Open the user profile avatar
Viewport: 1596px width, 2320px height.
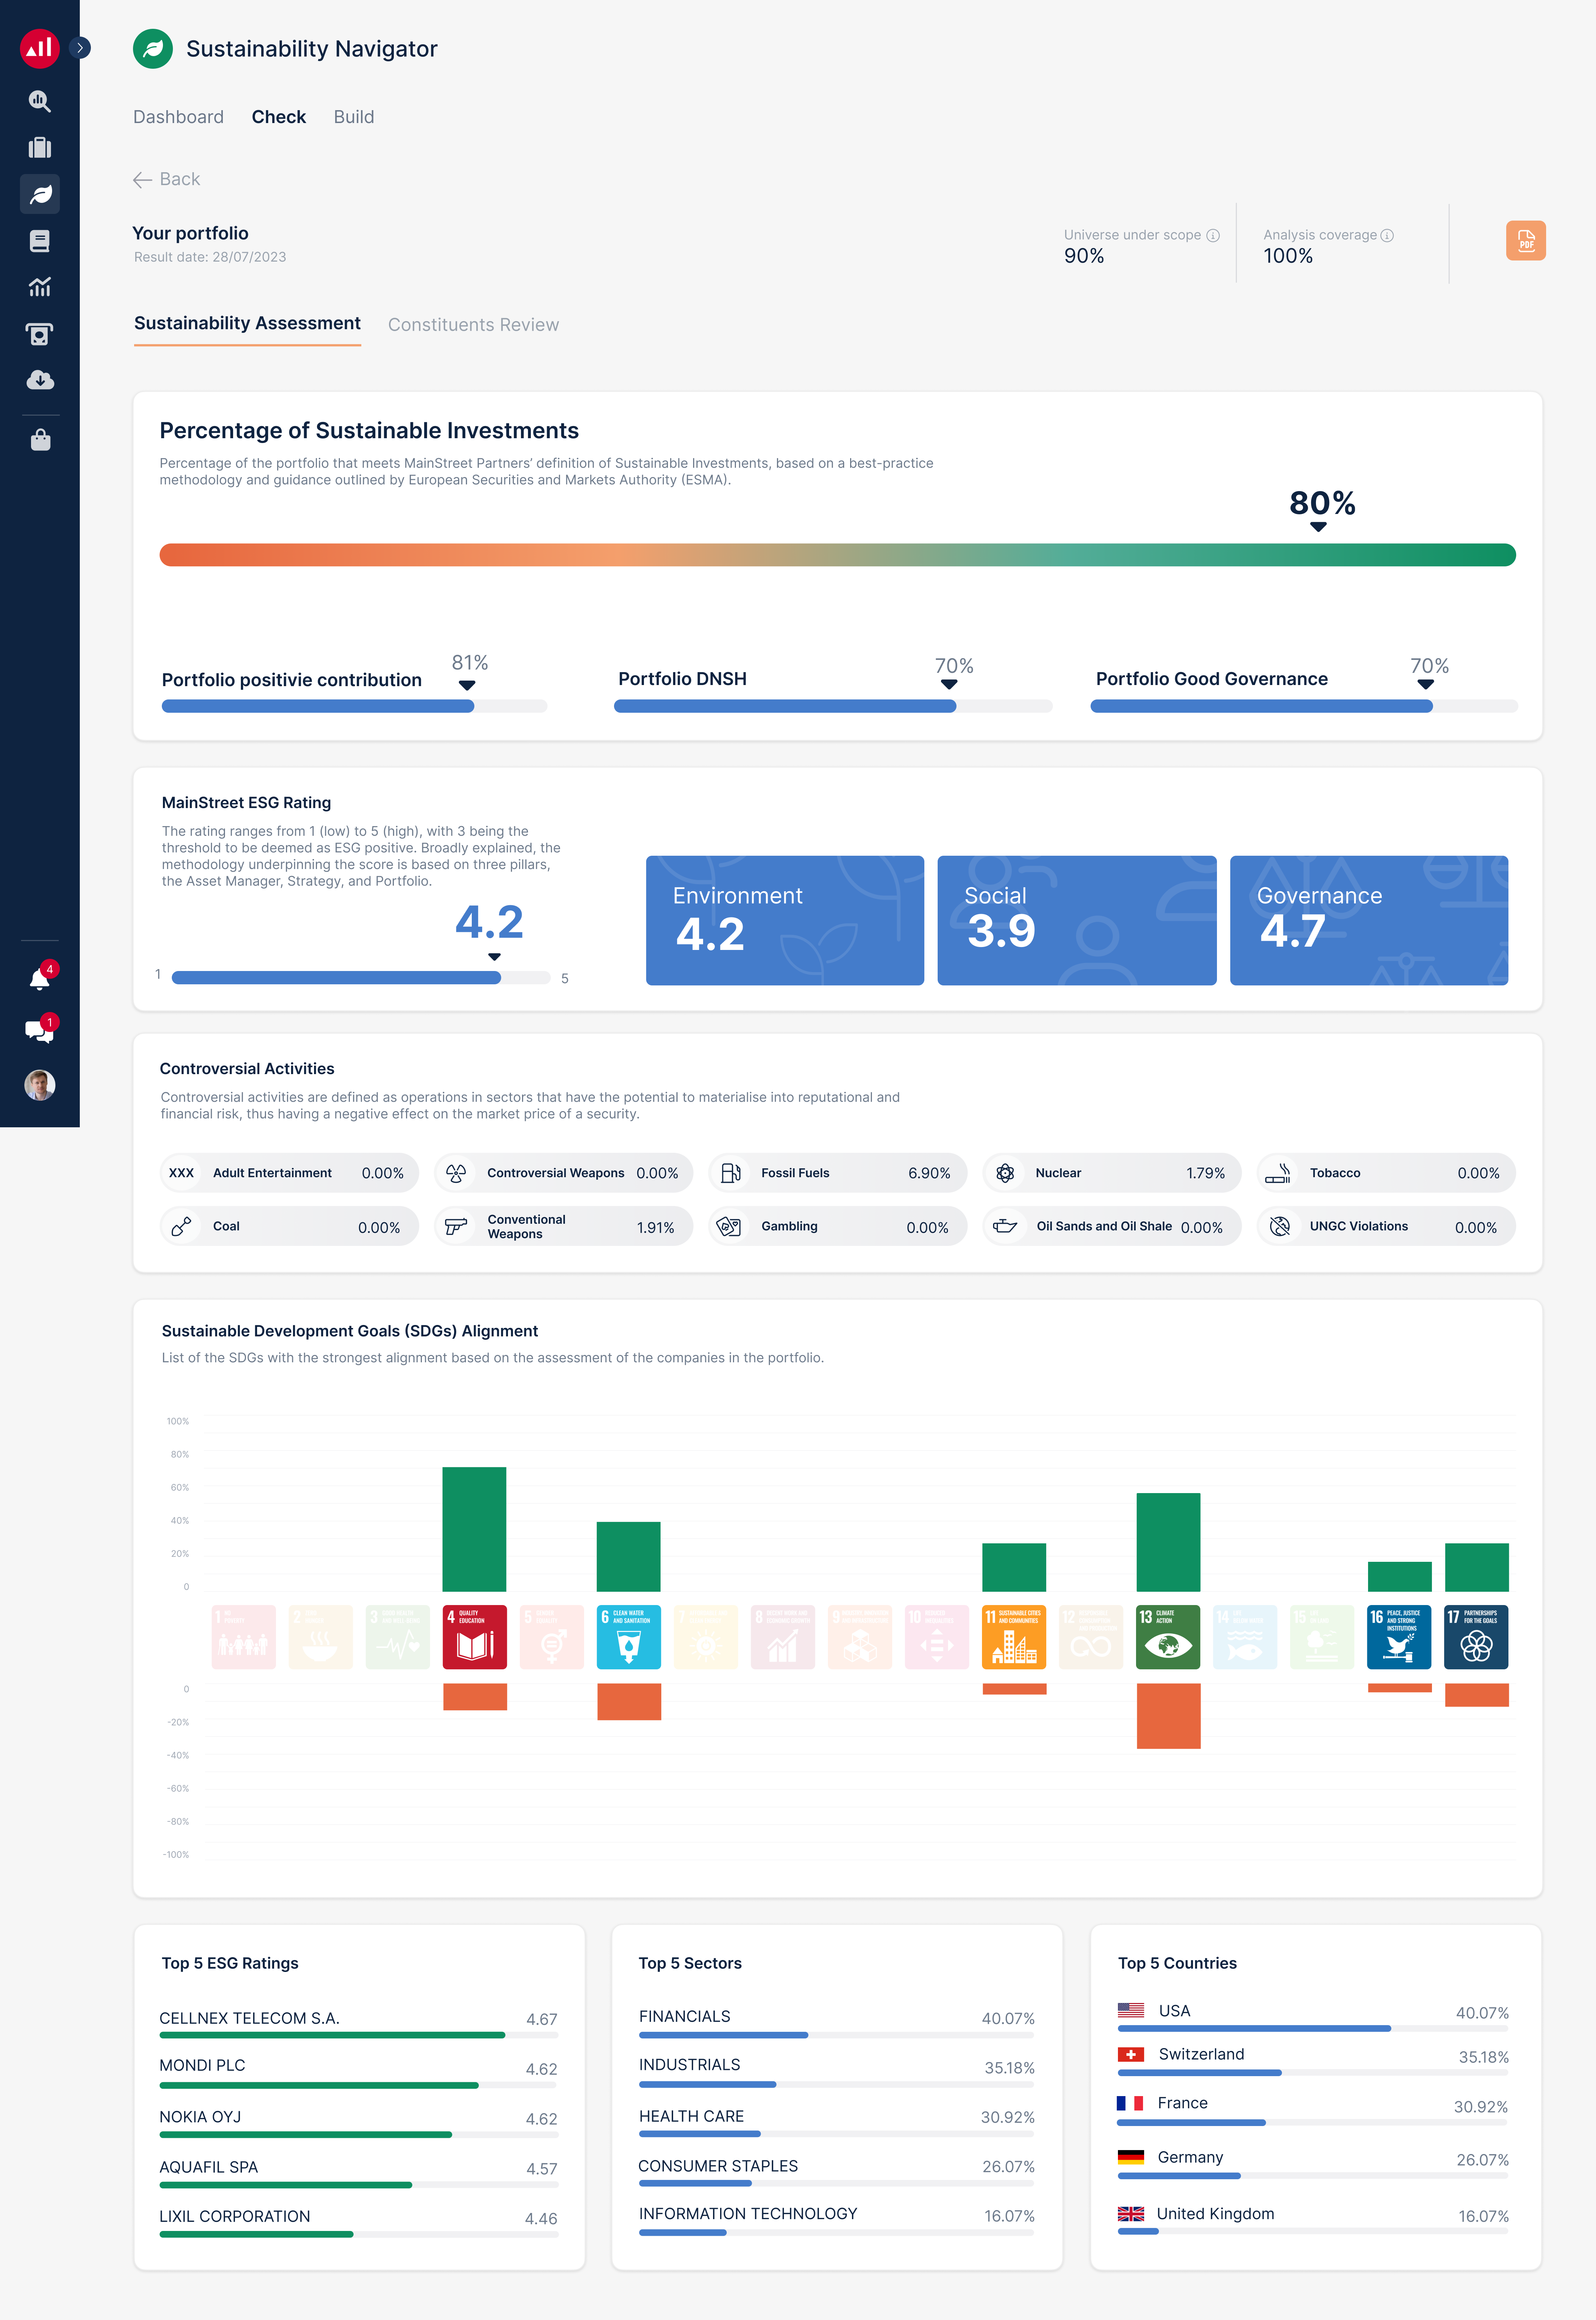40,1085
